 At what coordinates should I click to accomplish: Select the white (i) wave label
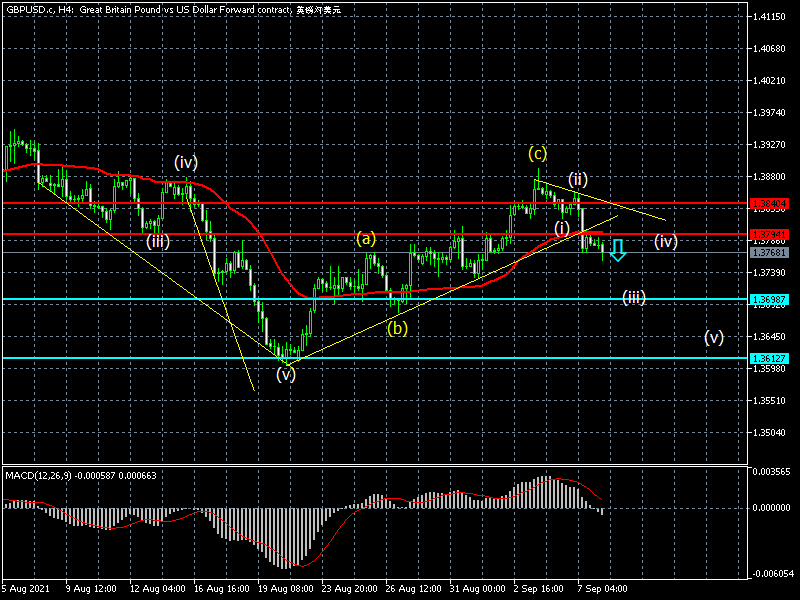563,229
